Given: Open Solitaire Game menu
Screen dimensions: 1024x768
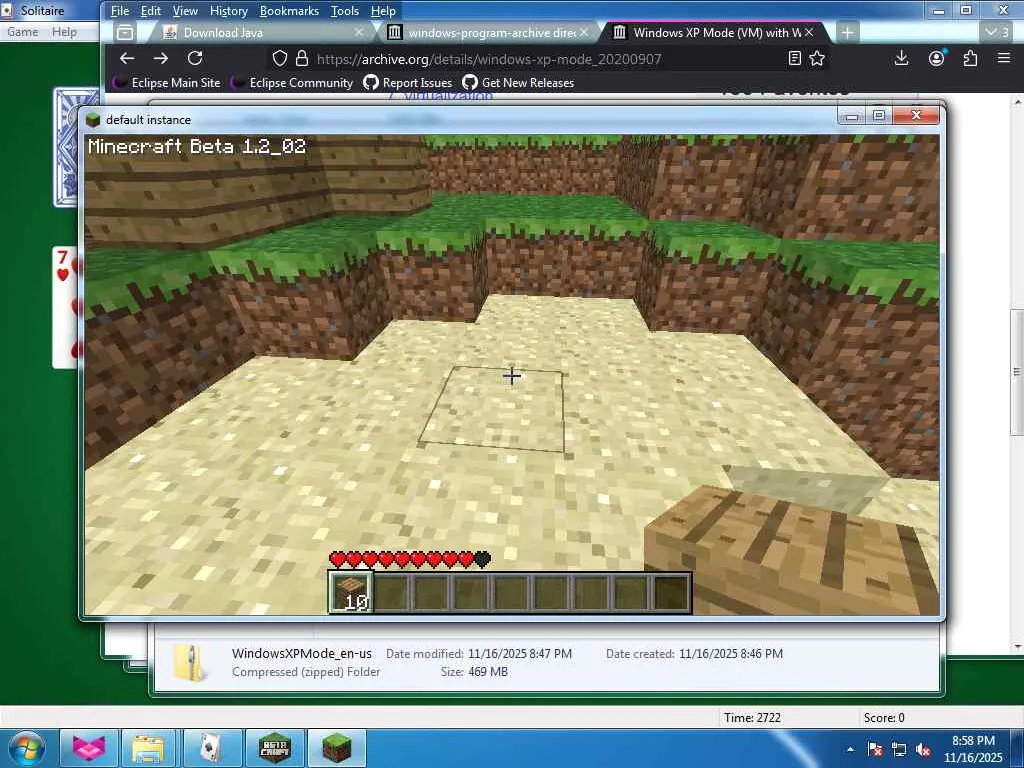Looking at the screenshot, I should [x=23, y=32].
